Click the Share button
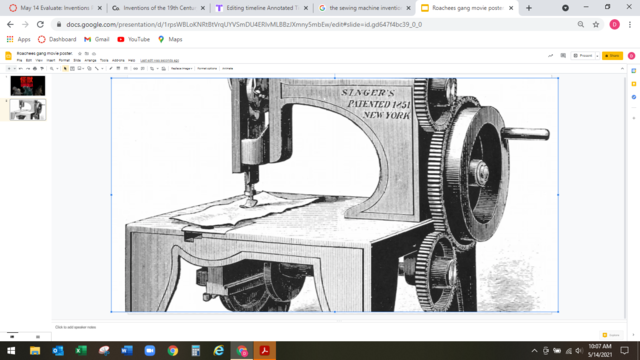 (612, 56)
